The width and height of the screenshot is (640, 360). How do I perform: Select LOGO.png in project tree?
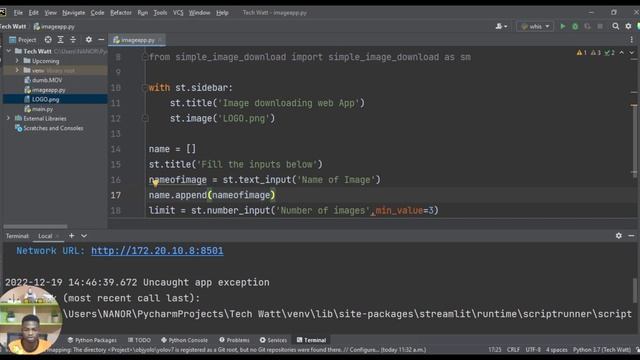(45, 99)
